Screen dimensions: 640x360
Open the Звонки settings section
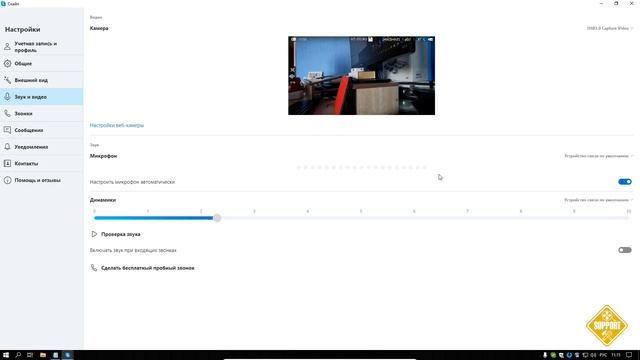(42, 113)
